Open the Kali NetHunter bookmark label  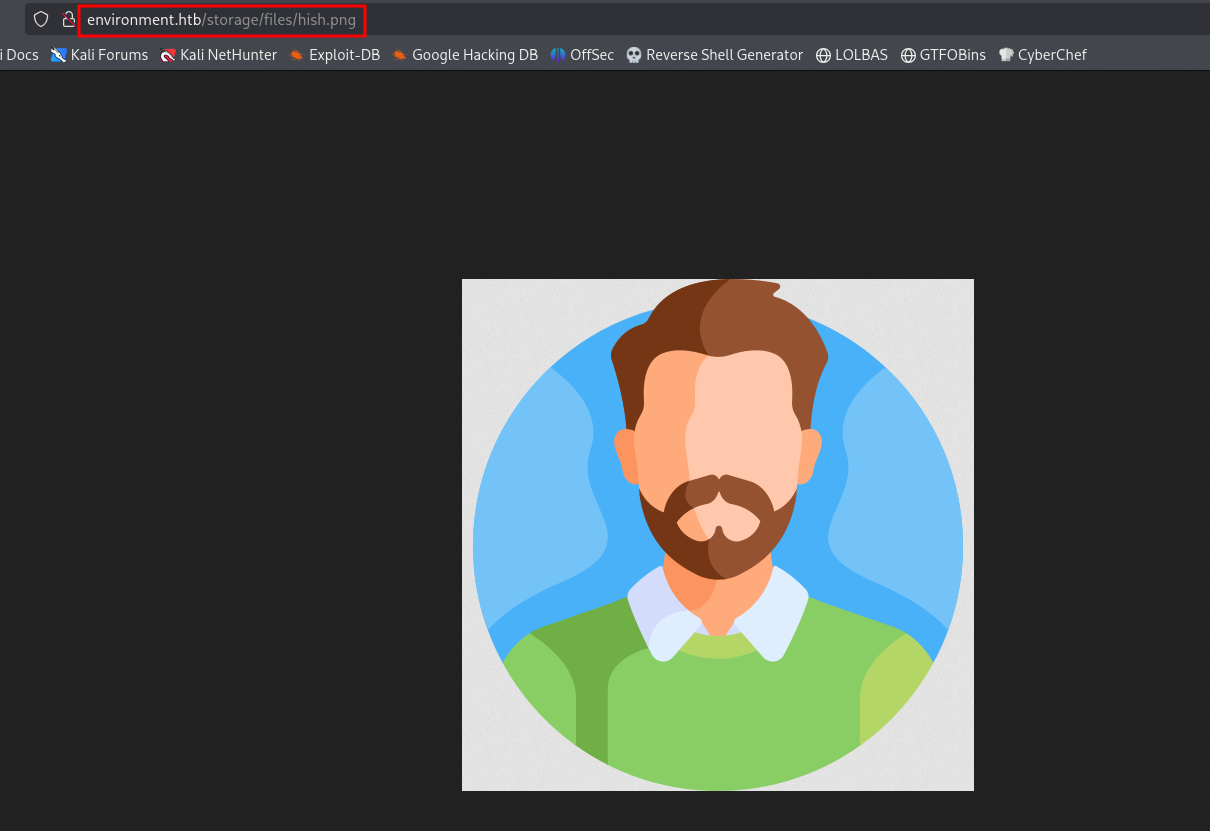228,55
